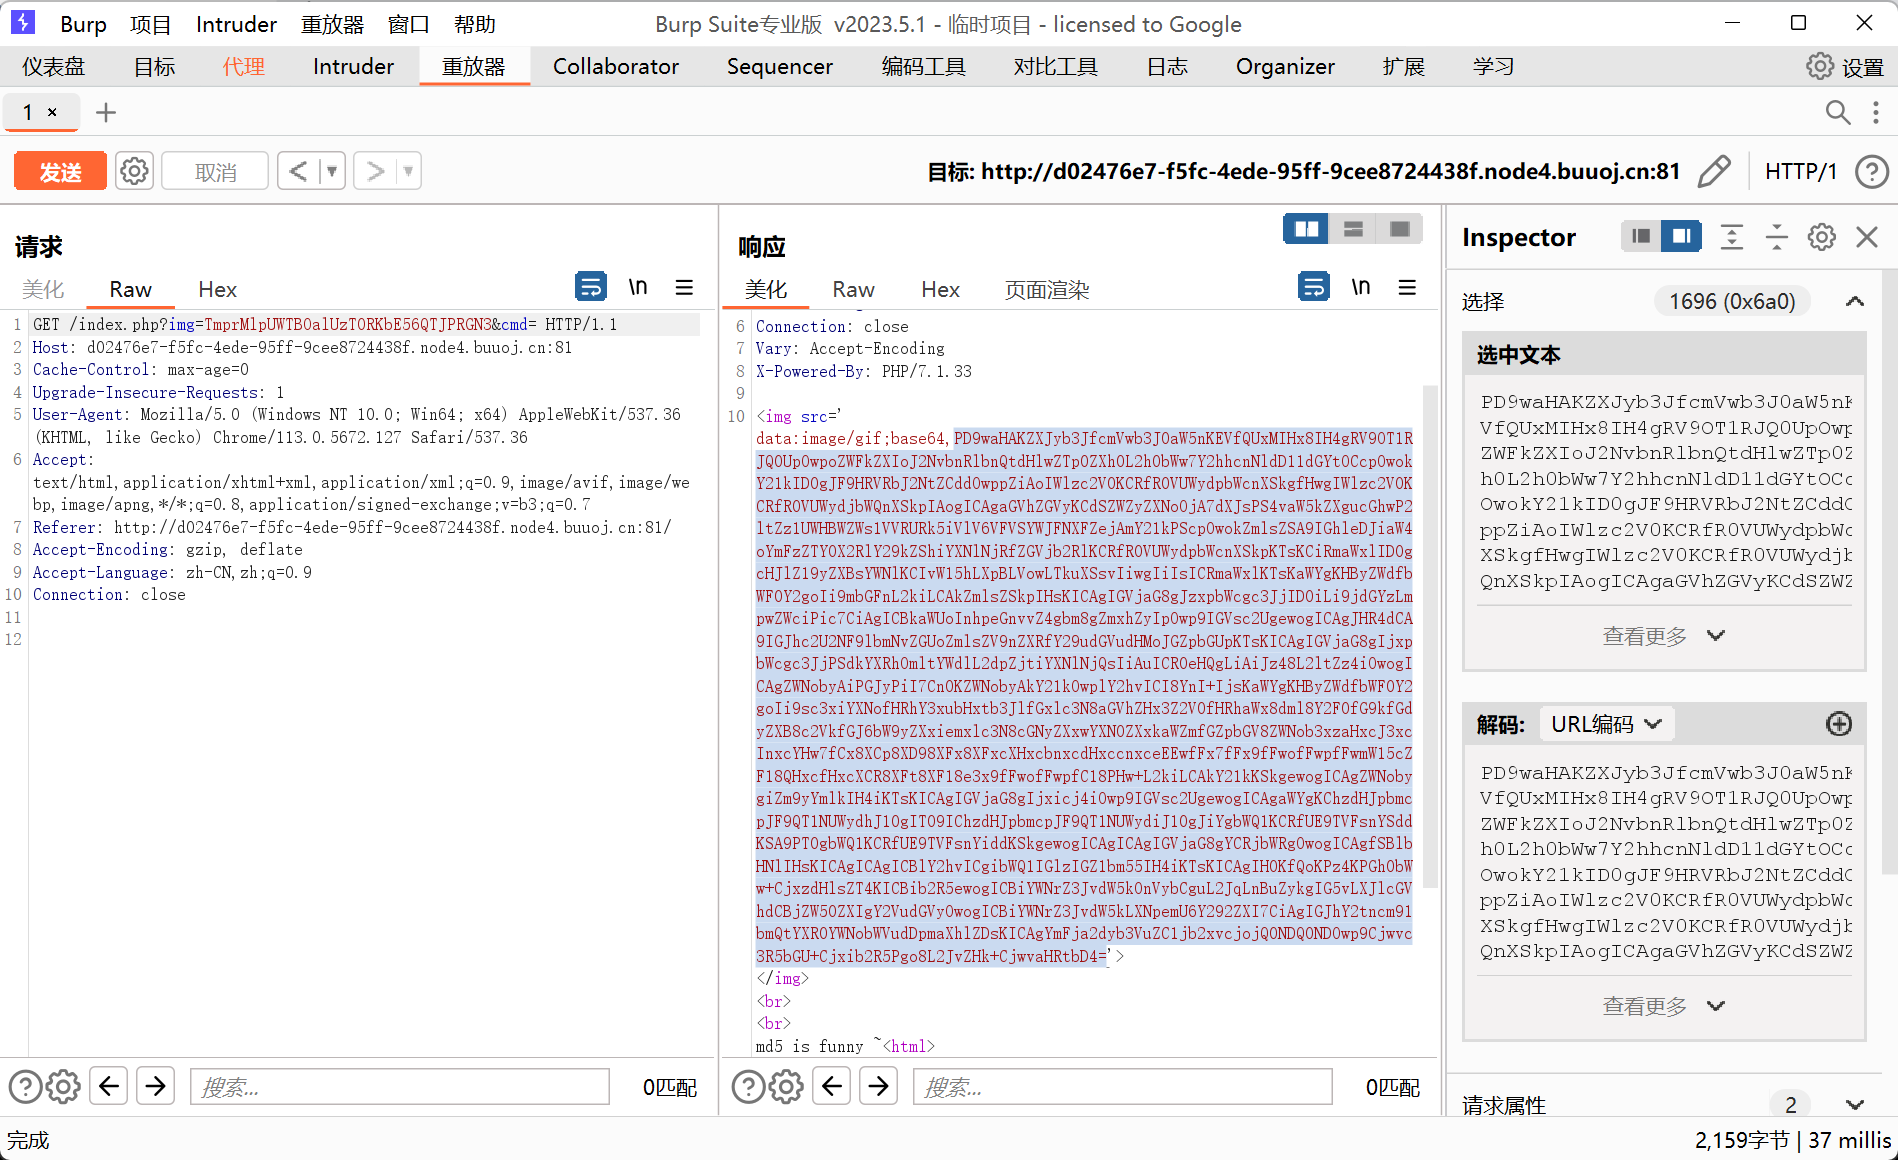
Task: Edit the target with the pencil icon
Action: [1714, 171]
